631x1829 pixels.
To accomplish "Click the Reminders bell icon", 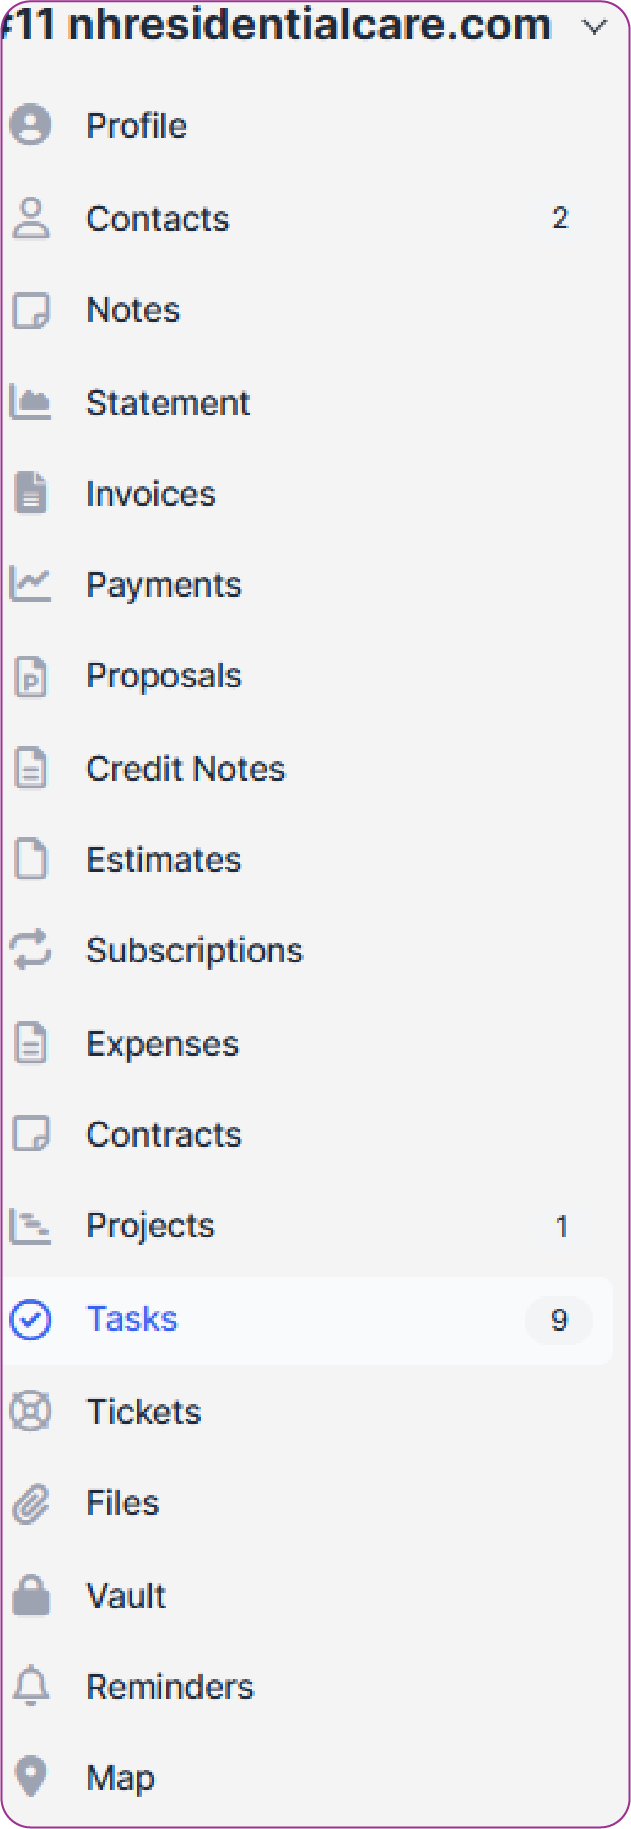I will click(x=31, y=1686).
